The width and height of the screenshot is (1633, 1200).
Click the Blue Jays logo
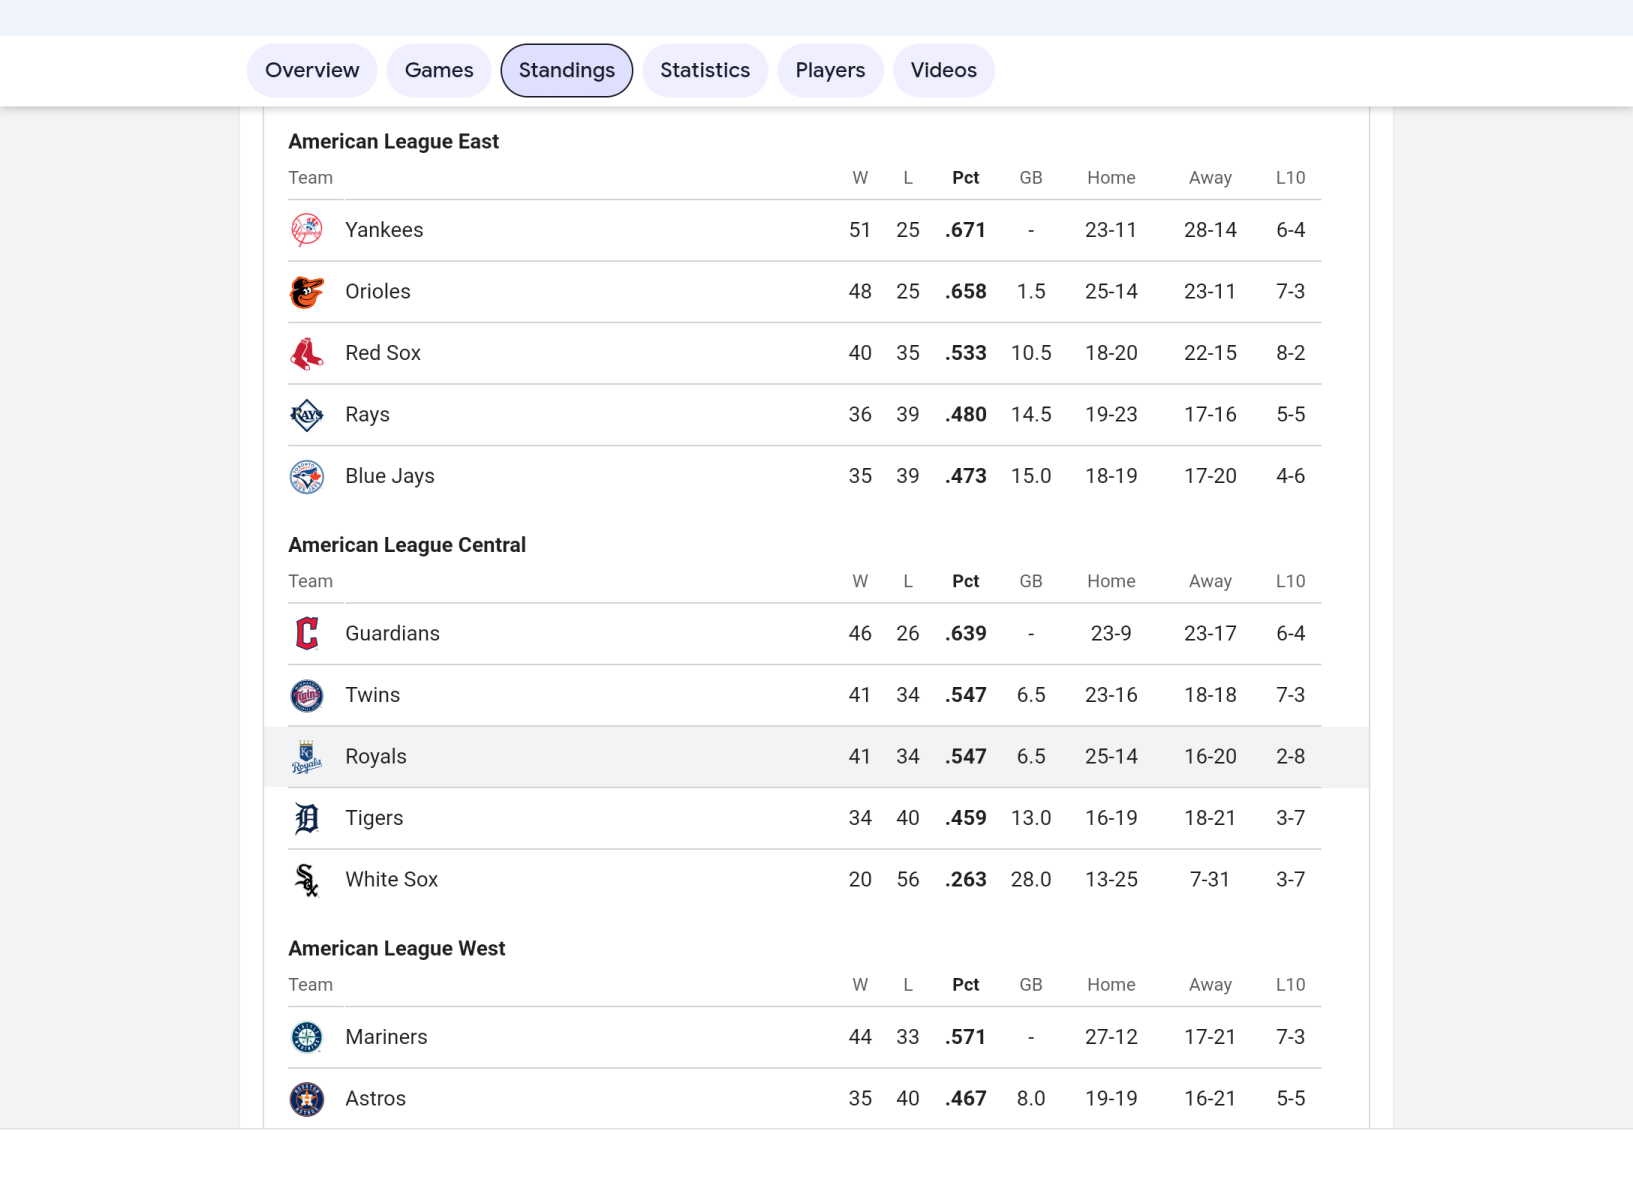pos(307,477)
